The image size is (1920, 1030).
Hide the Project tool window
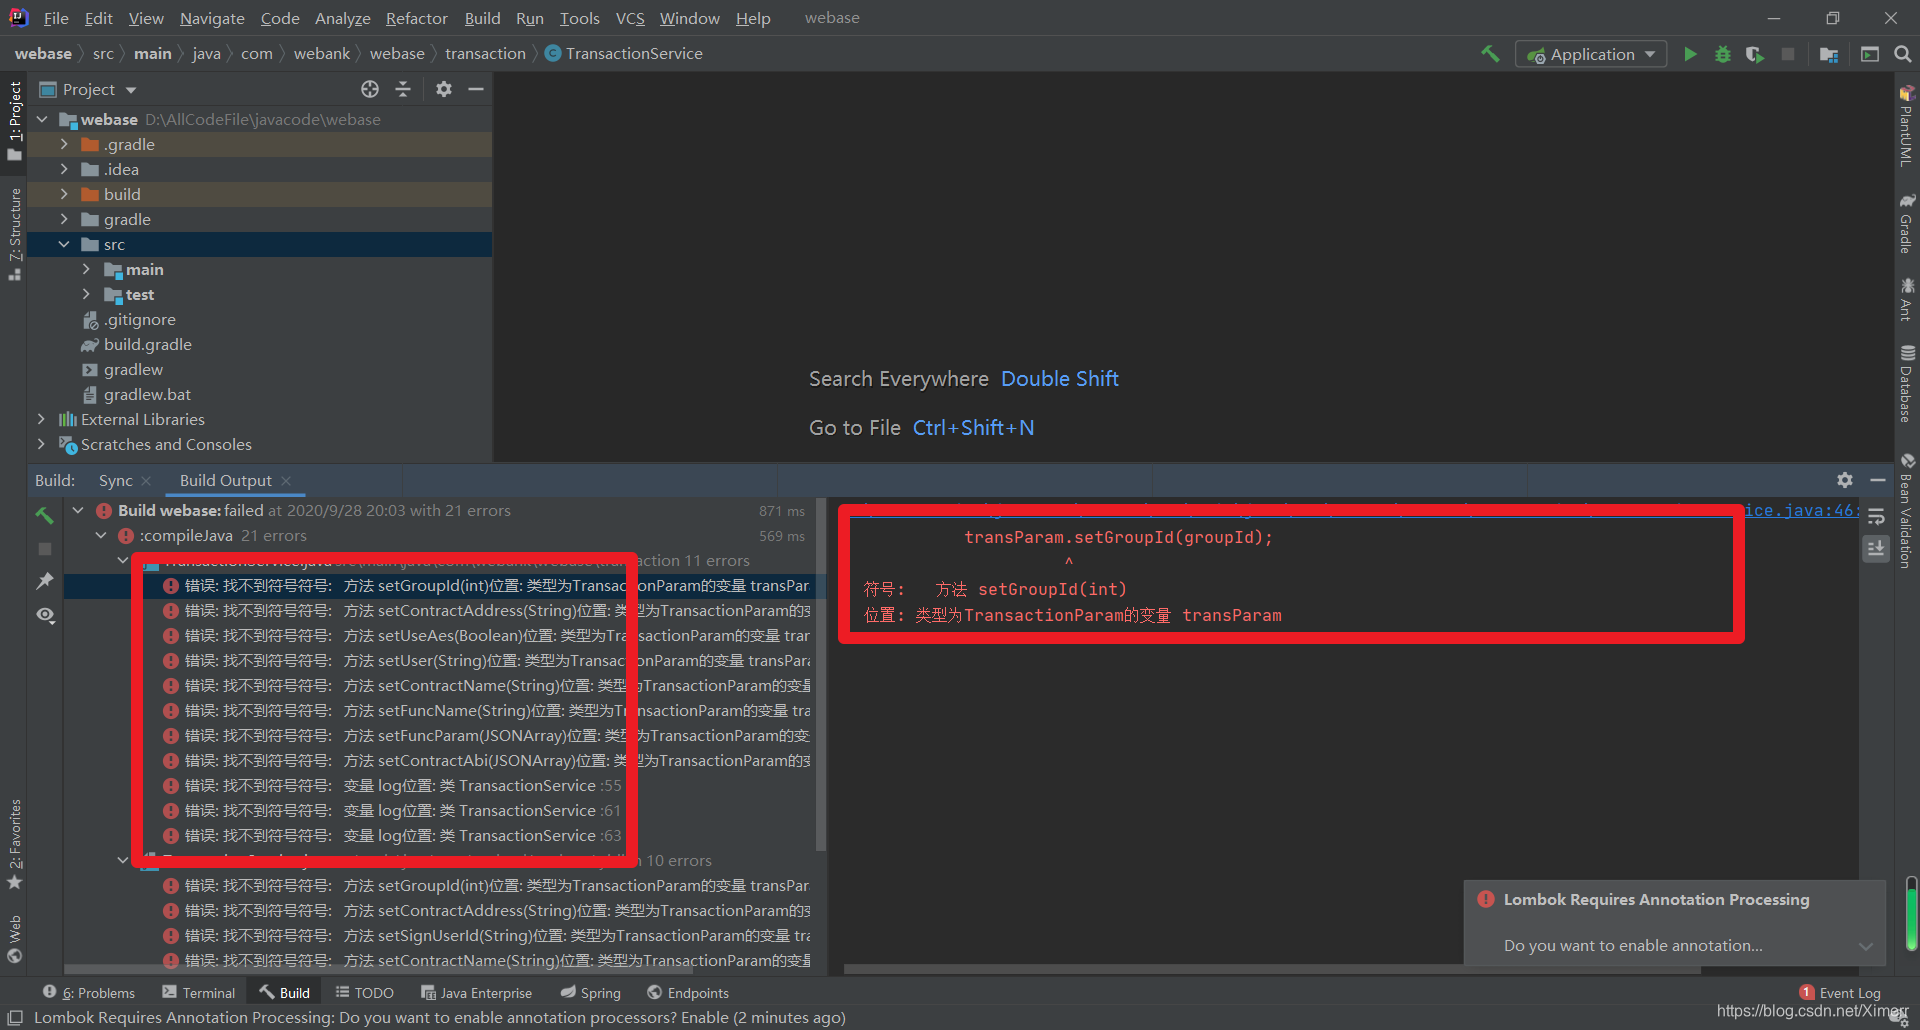[x=476, y=89]
